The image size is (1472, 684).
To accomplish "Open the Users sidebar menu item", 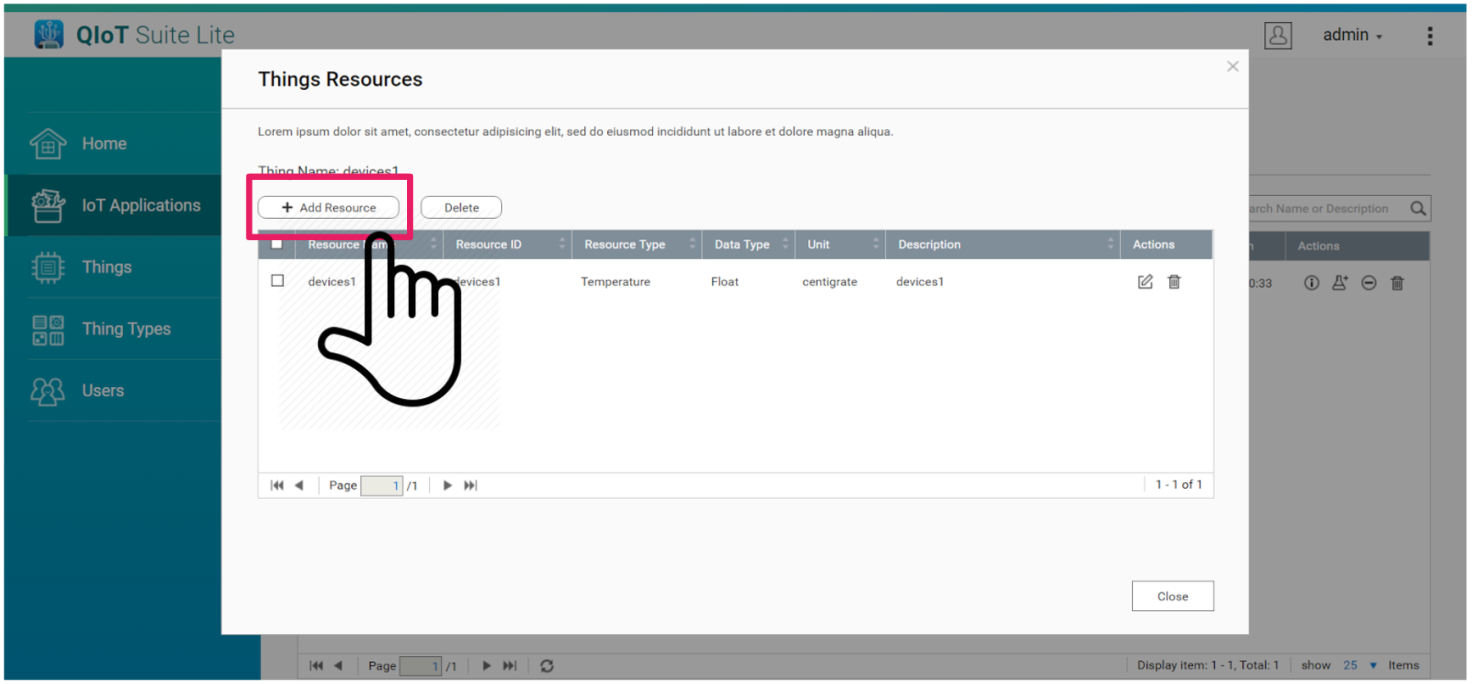I will pos(103,391).
